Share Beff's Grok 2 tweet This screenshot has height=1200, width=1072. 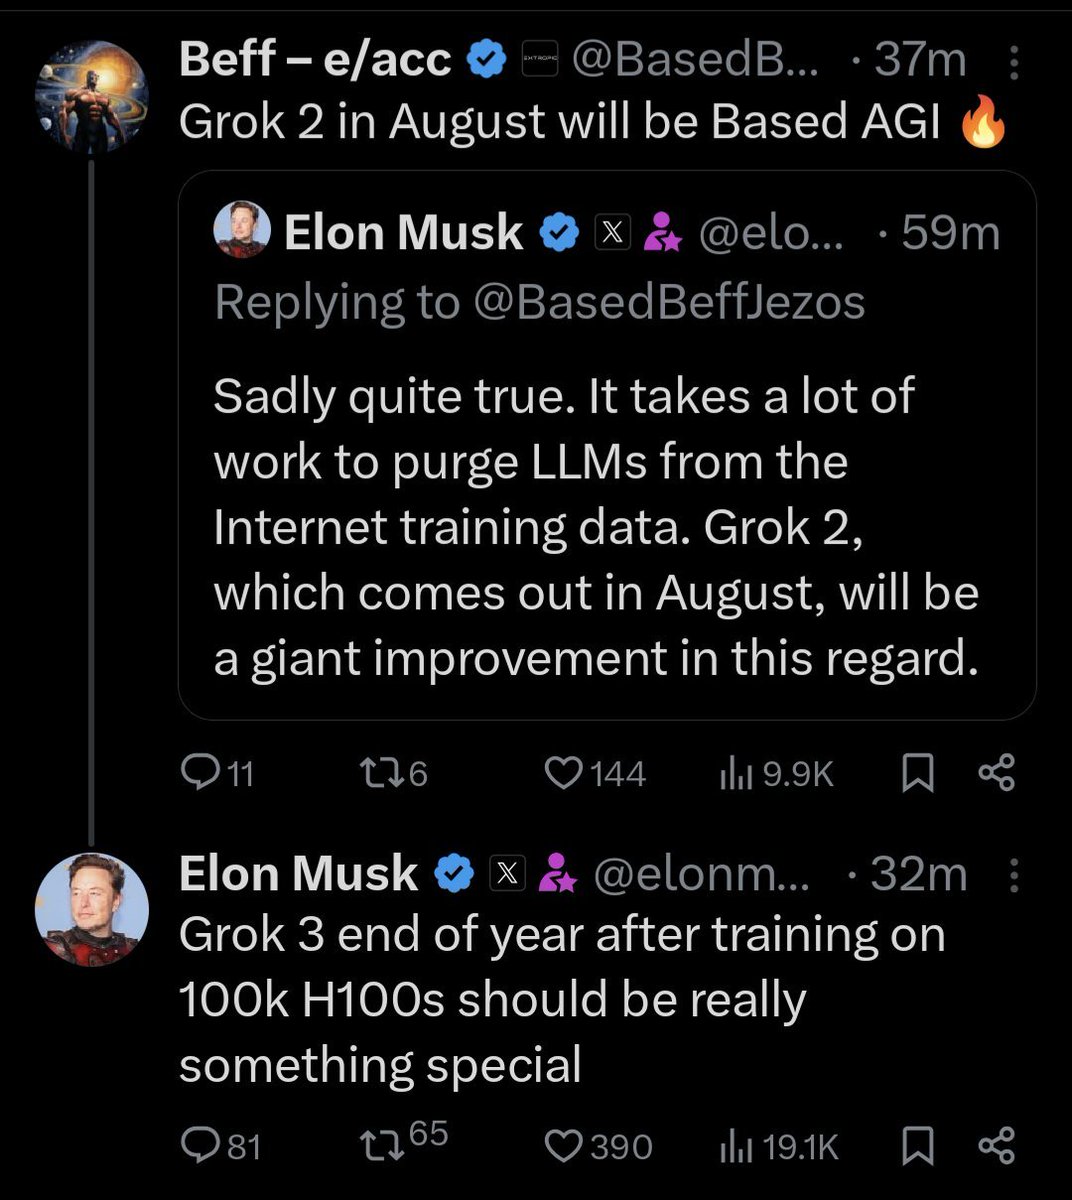[996, 773]
